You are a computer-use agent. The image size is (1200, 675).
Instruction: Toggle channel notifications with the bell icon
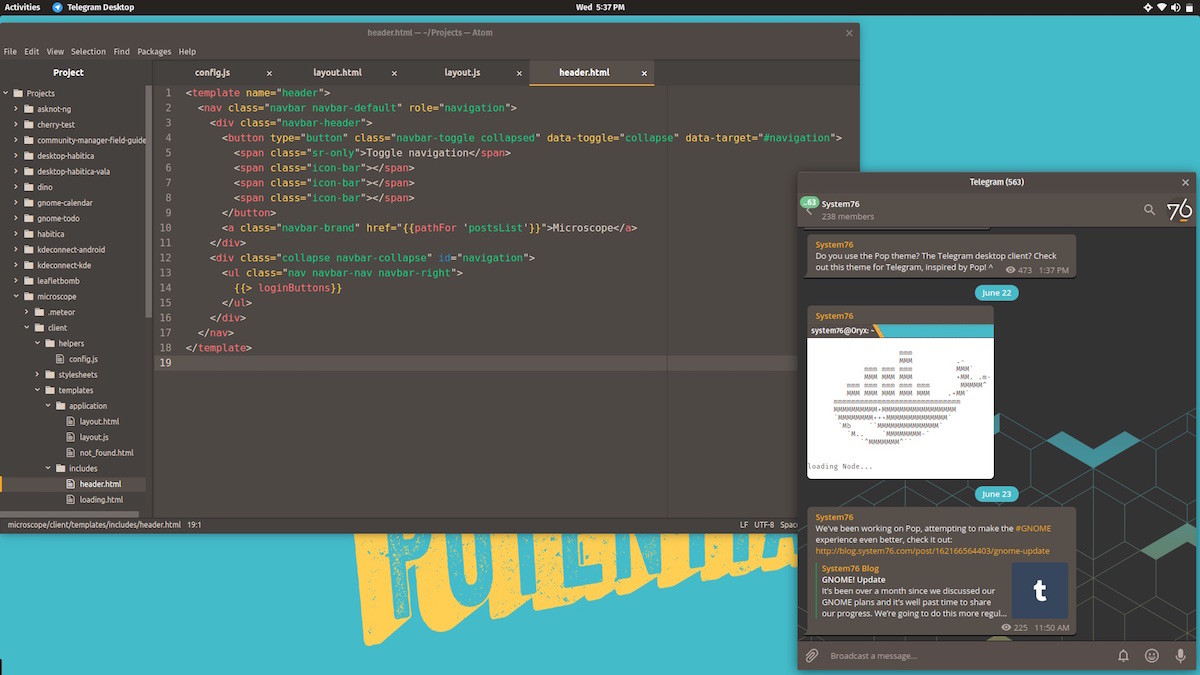tap(1121, 655)
